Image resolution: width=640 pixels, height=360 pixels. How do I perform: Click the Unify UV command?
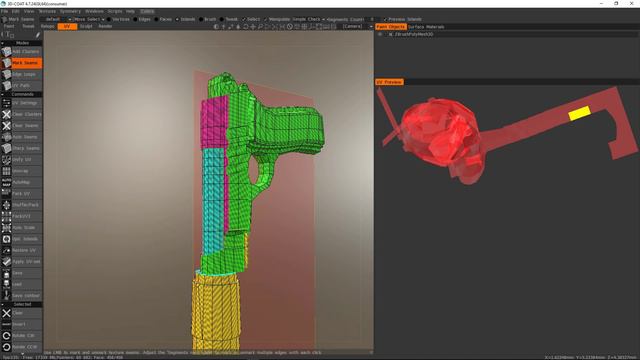pos(22,160)
